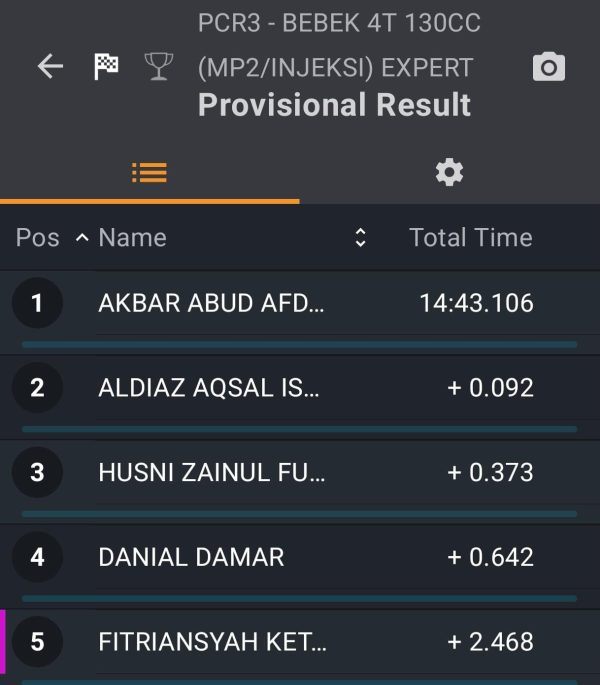Viewport: 600px width, 685px height.
Task: Open the settings gear tab
Action: pos(449,173)
